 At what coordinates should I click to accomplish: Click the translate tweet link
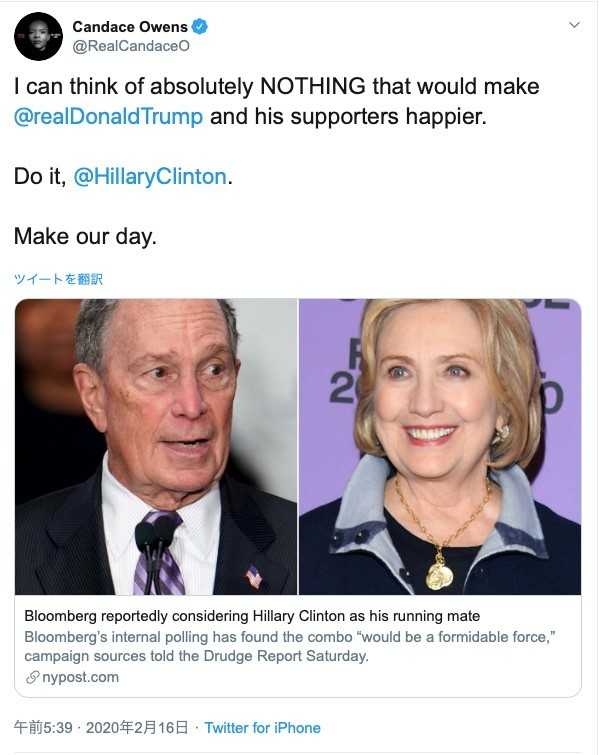coord(58,279)
